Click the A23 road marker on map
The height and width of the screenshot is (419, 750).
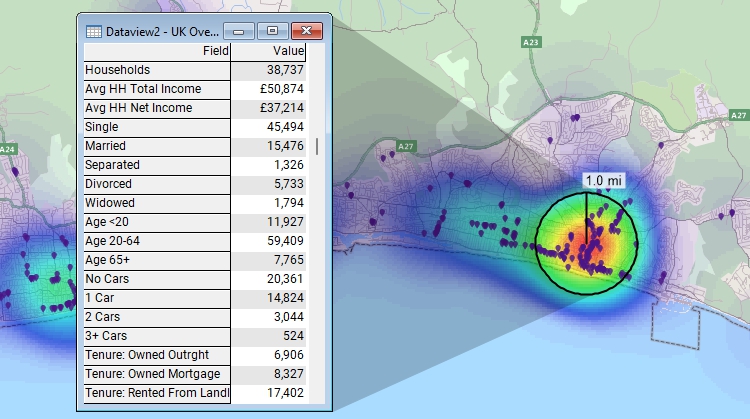pyautogui.click(x=531, y=43)
